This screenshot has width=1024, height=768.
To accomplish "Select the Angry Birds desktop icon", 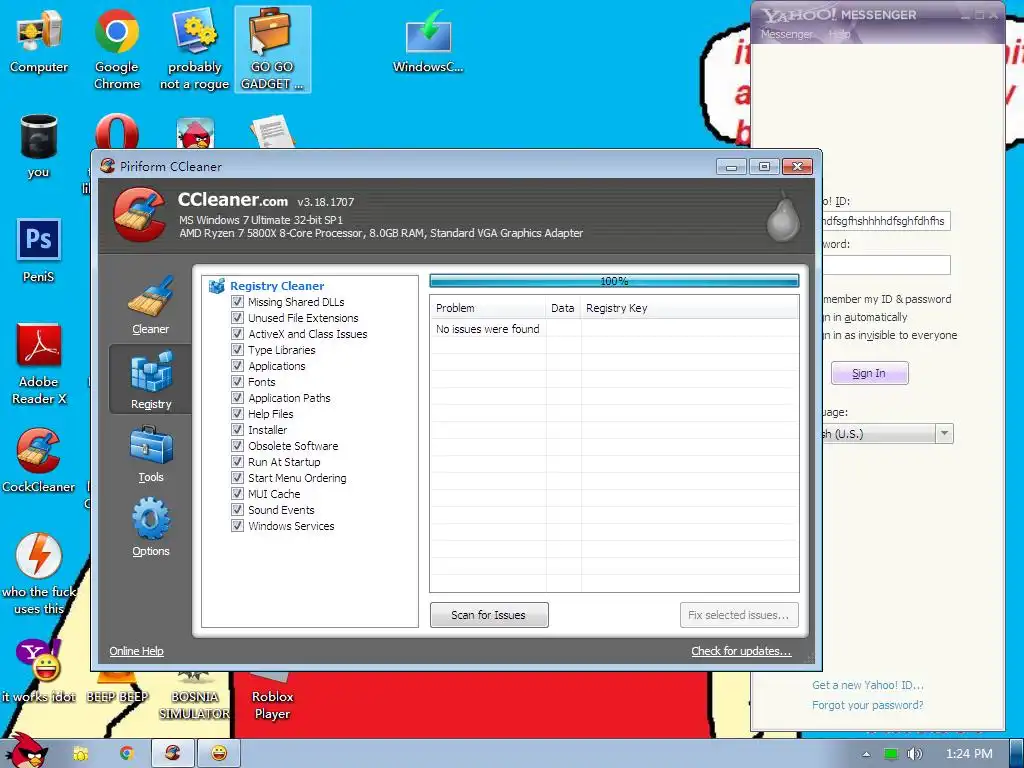I will point(195,133).
